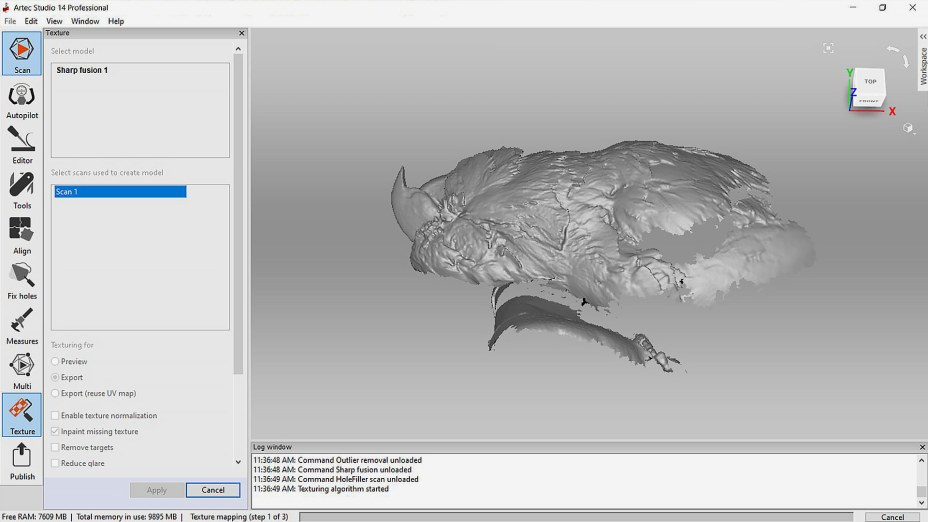Select the Preview texturing radio button

55,362
